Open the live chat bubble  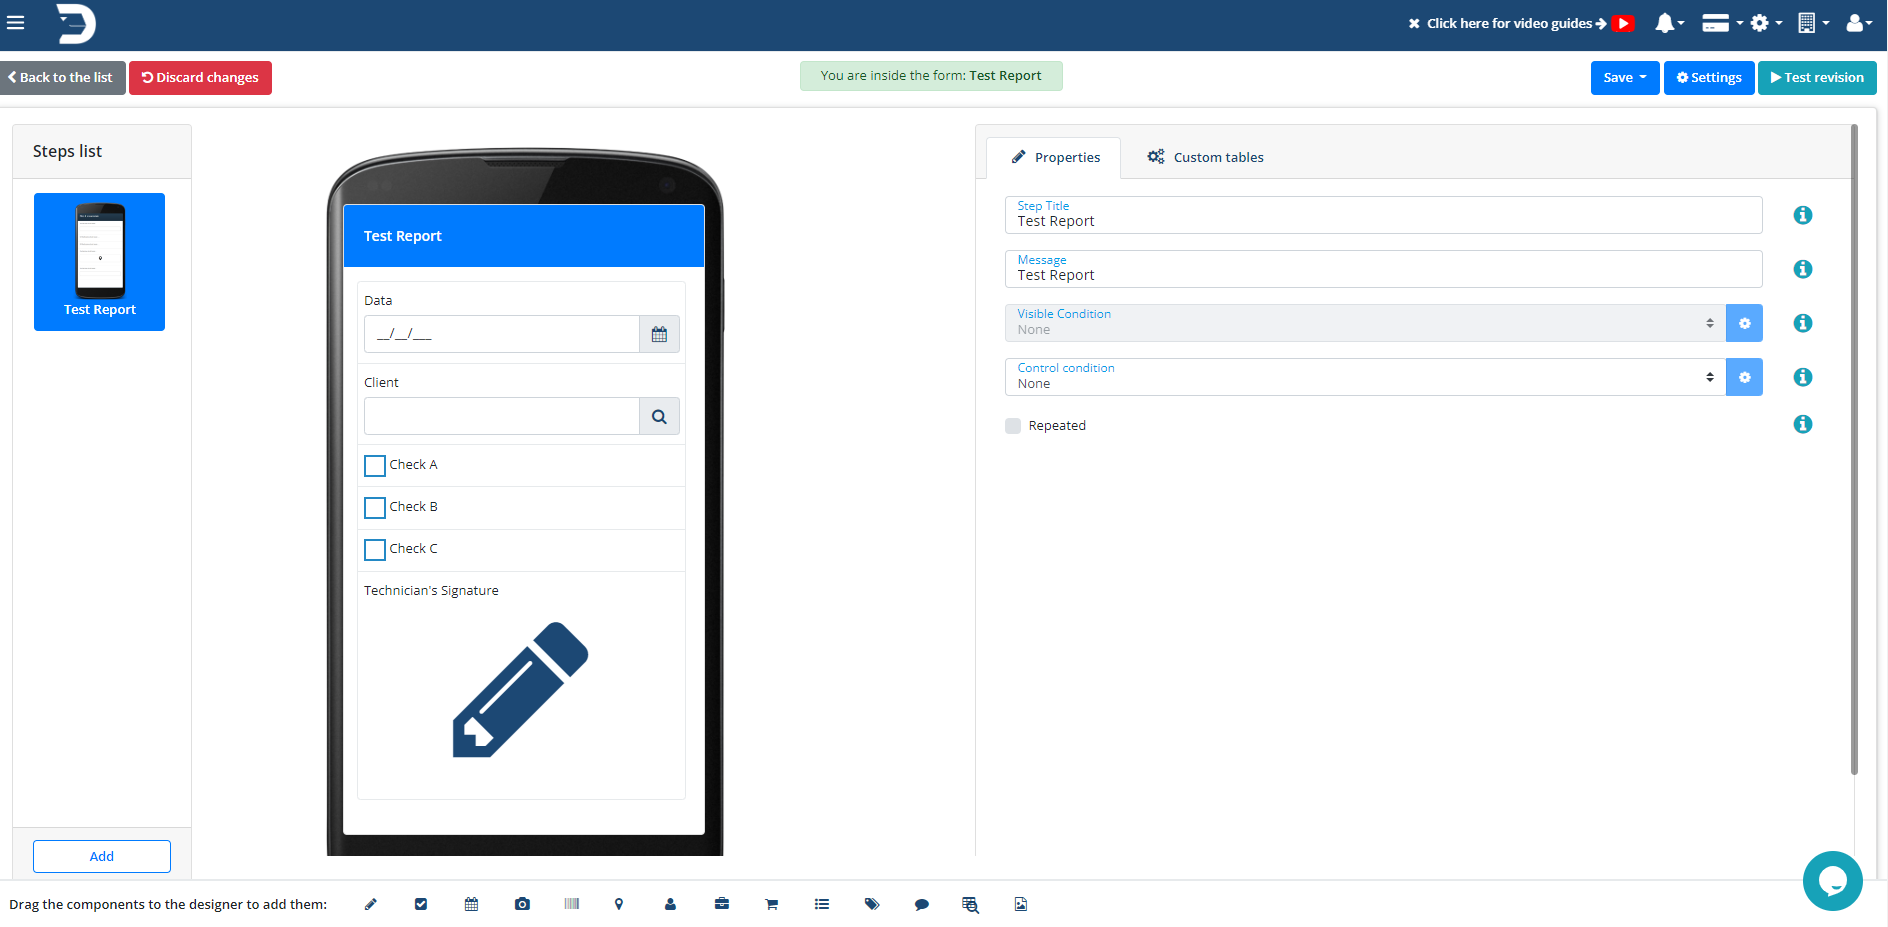1833,881
